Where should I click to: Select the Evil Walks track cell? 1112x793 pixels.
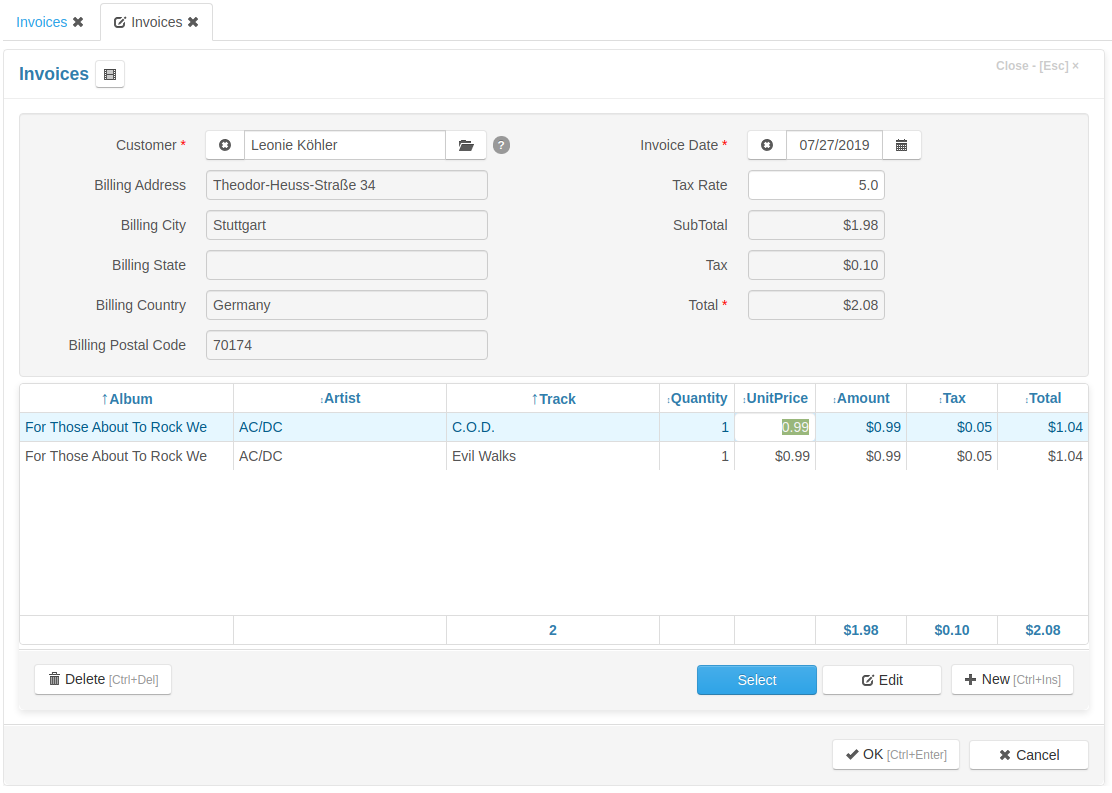pyautogui.click(x=553, y=456)
